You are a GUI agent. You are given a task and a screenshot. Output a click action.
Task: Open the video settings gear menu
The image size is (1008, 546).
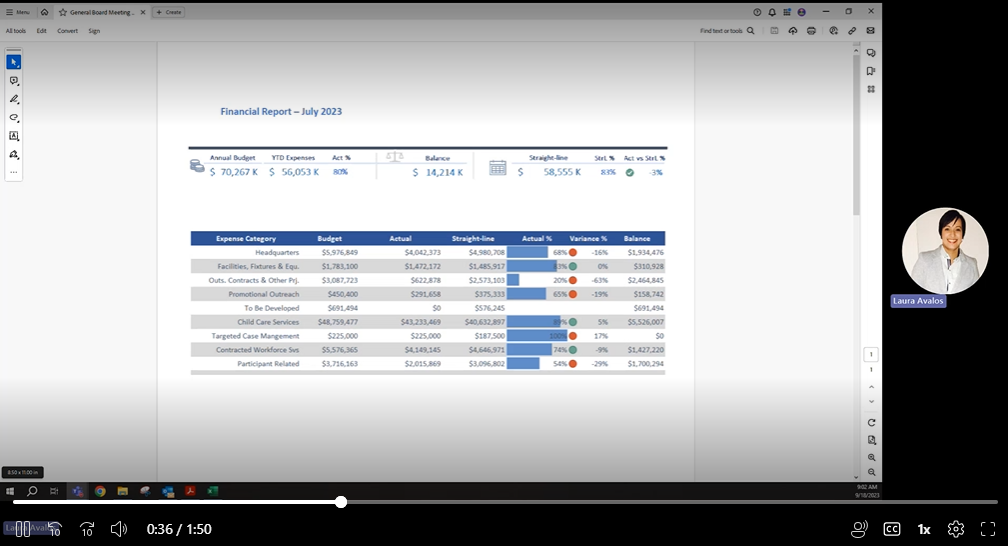pos(955,529)
